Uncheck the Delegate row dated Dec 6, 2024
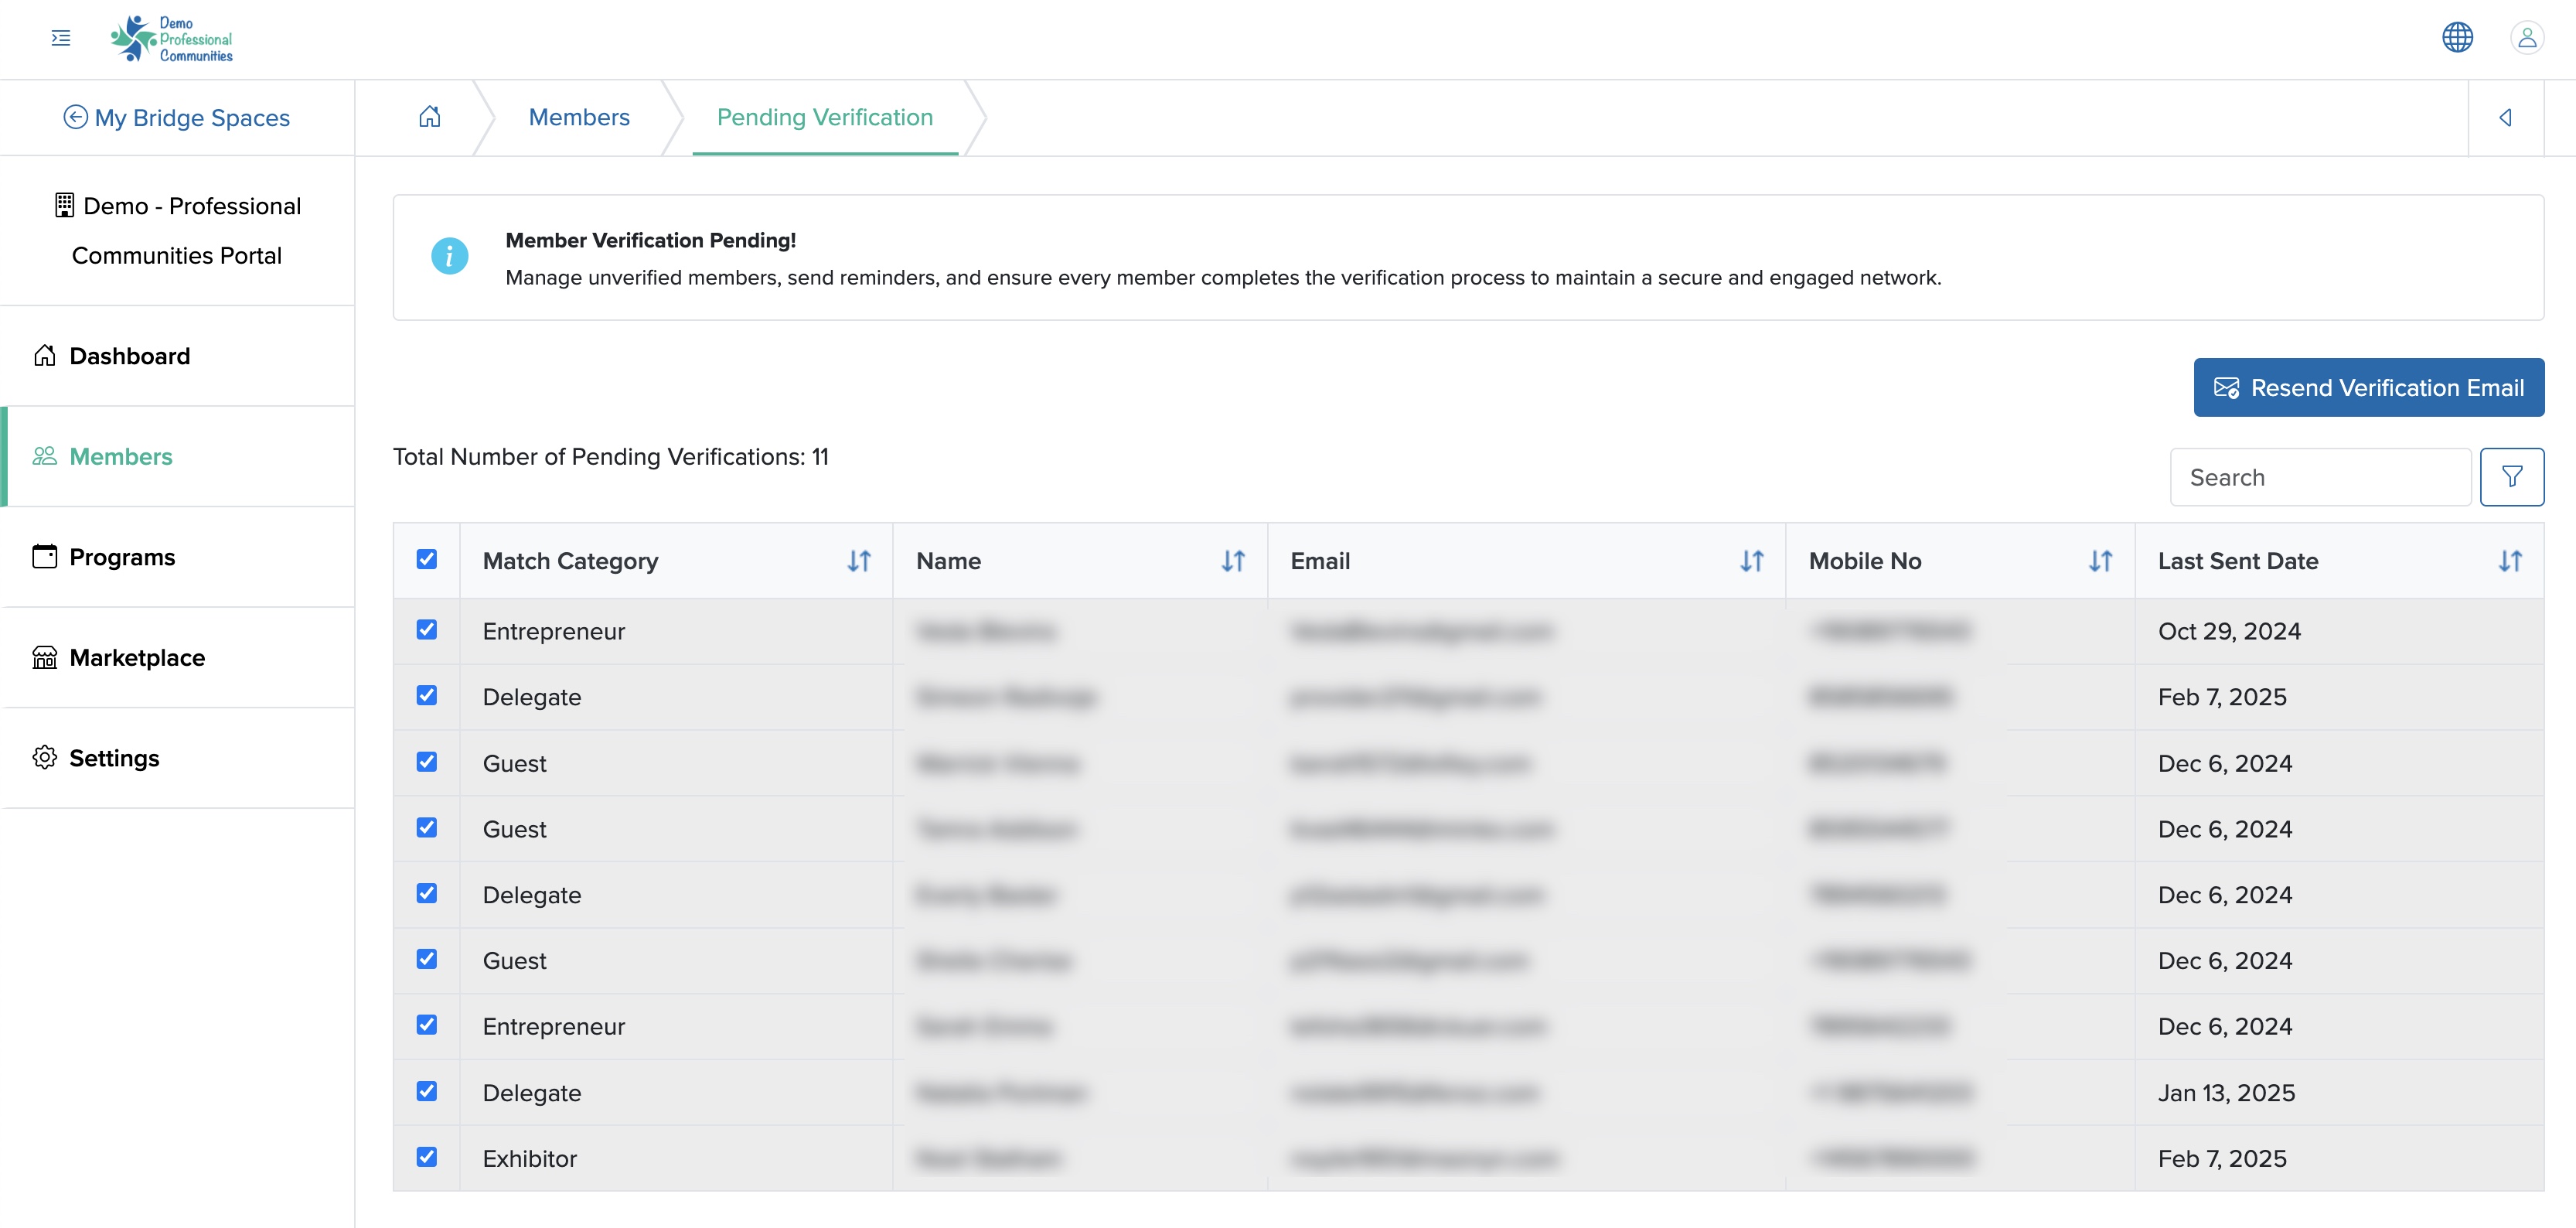The width and height of the screenshot is (2576, 1228). 427,893
